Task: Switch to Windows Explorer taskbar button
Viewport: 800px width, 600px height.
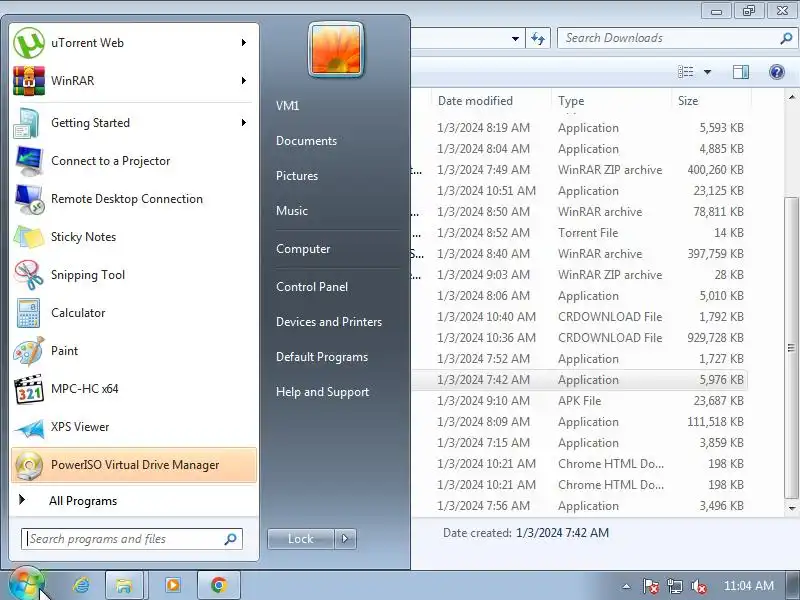Action: [x=124, y=585]
